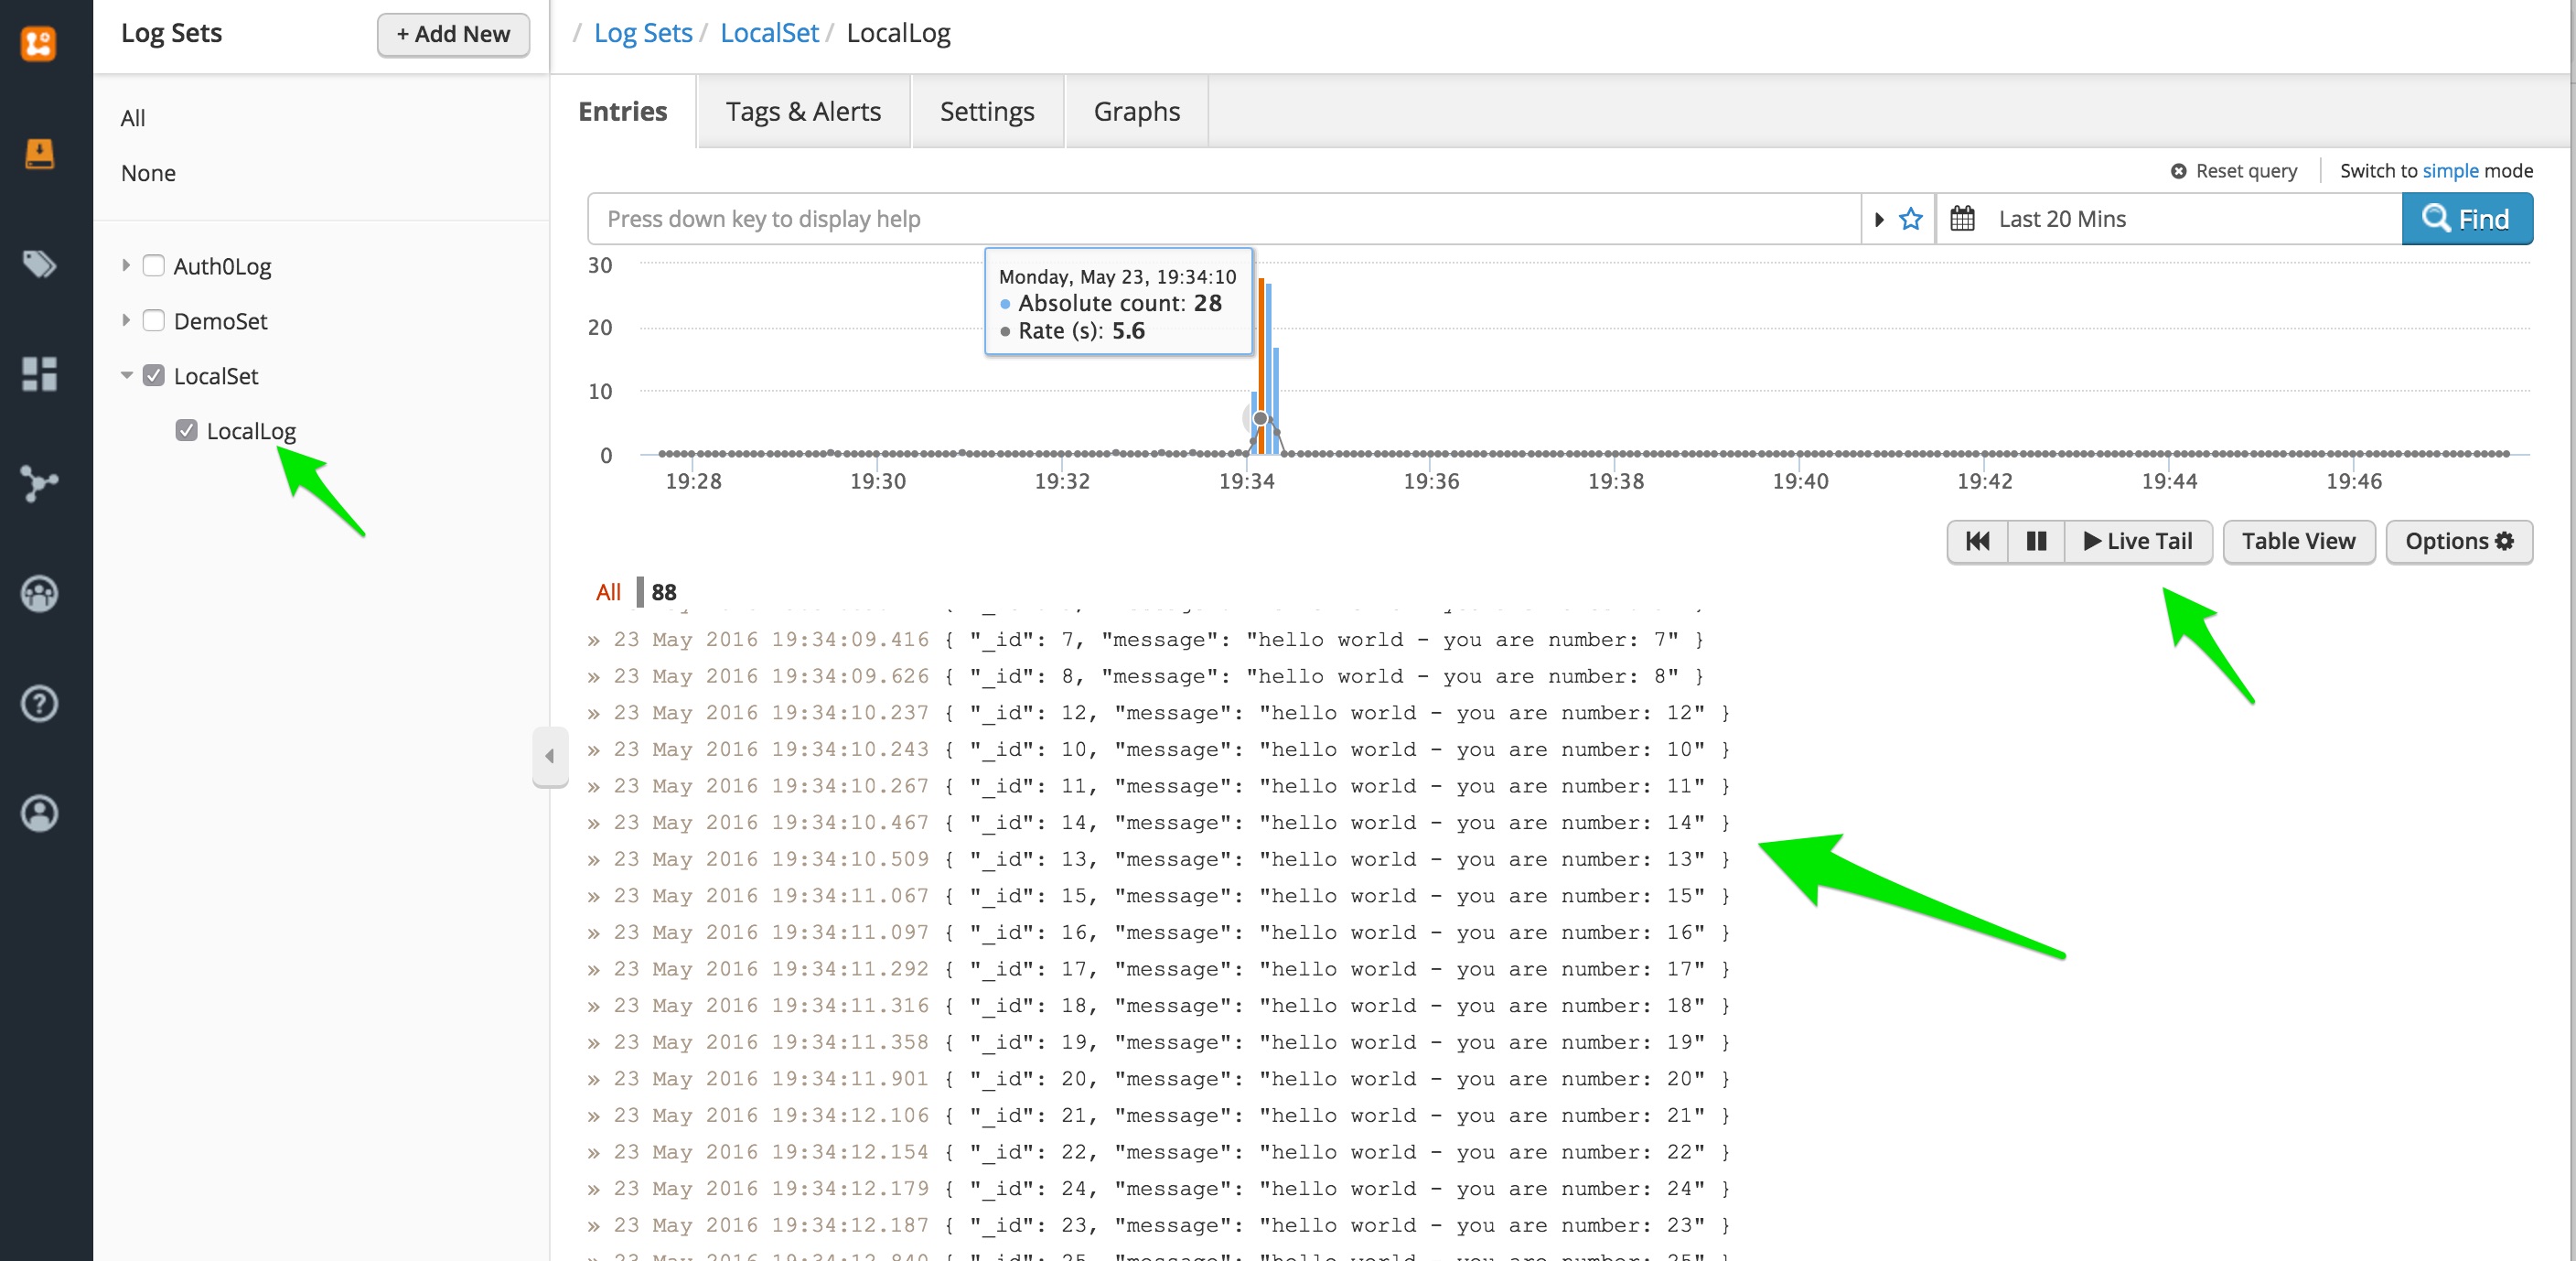The width and height of the screenshot is (2576, 1261).
Task: Save query with the star icon
Action: point(1910,219)
